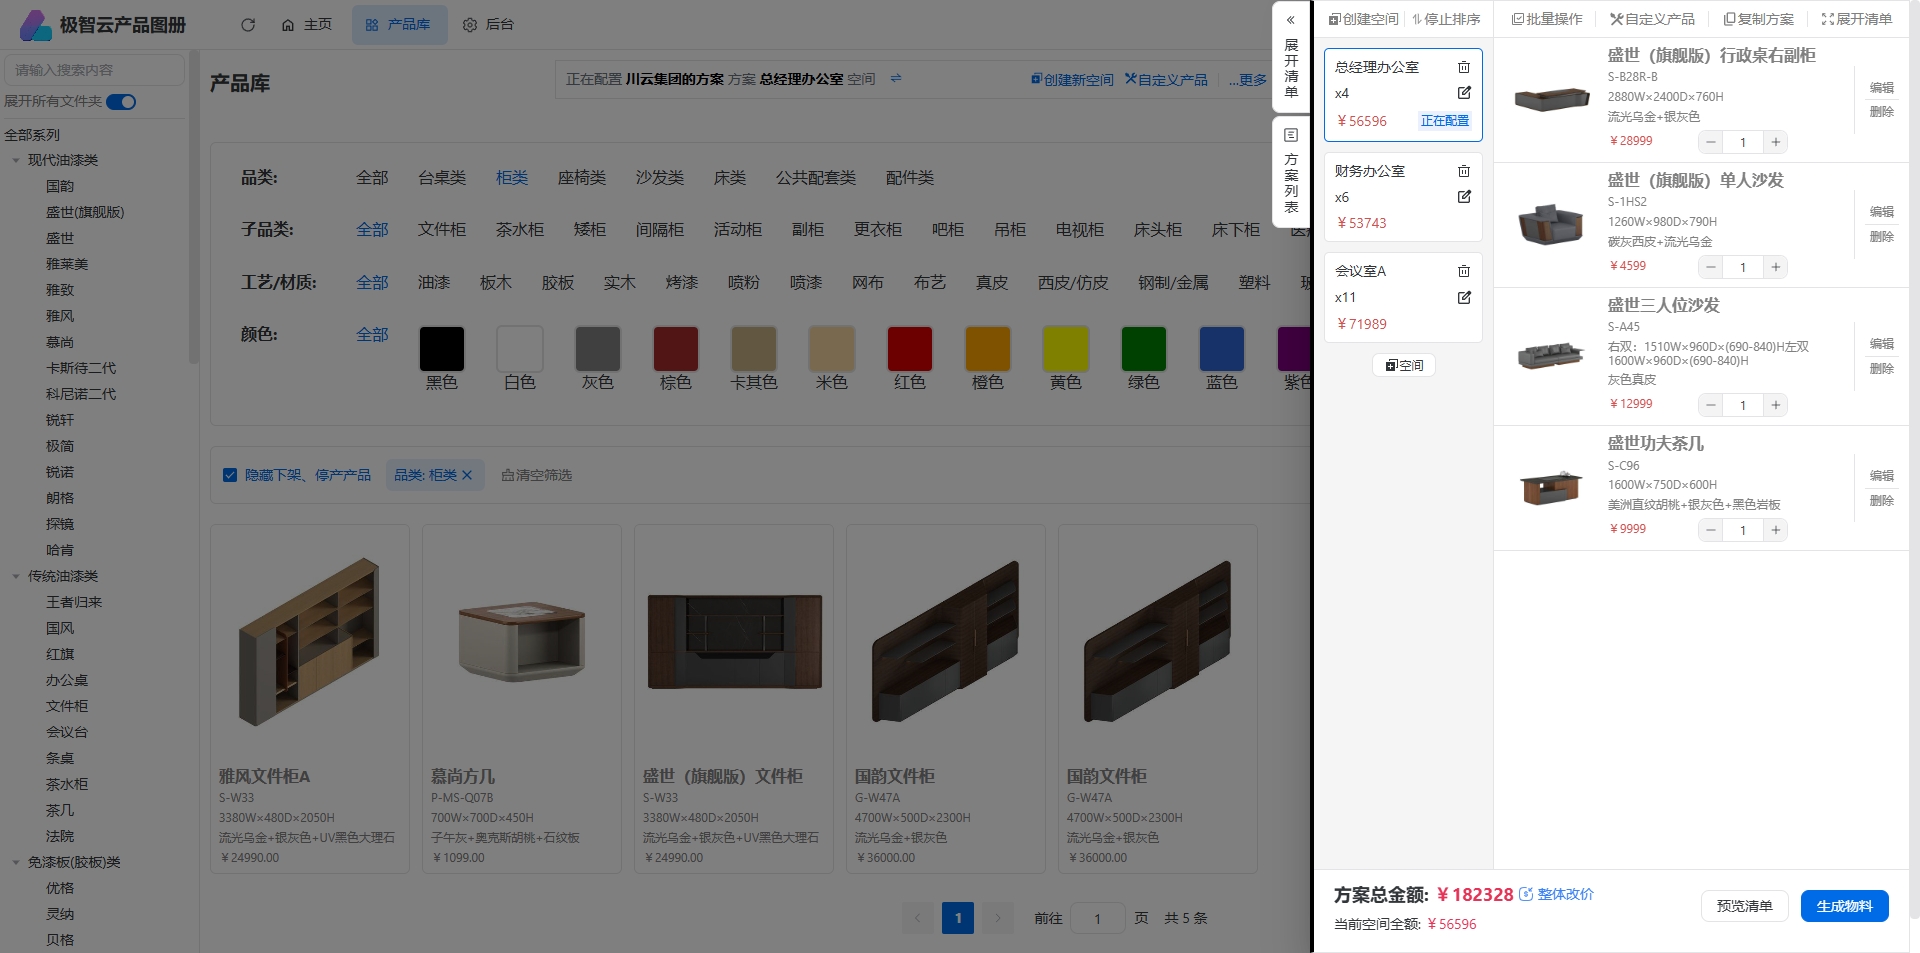Click the 预览清单 button
This screenshot has height=953, width=1920.
click(x=1744, y=906)
